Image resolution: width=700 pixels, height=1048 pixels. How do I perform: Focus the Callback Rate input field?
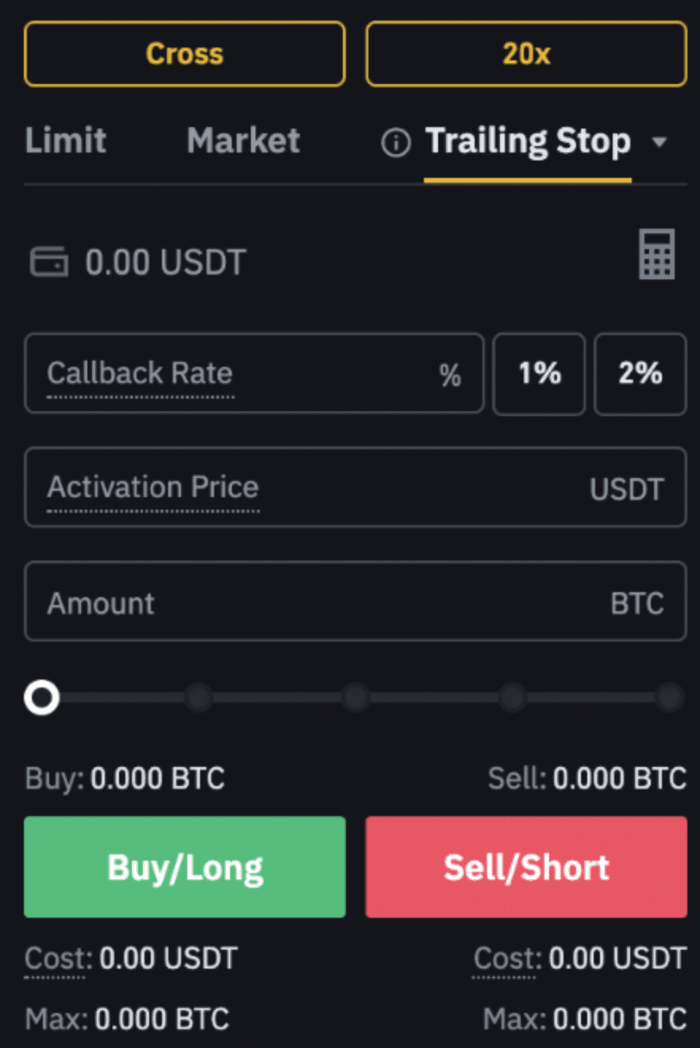point(254,374)
